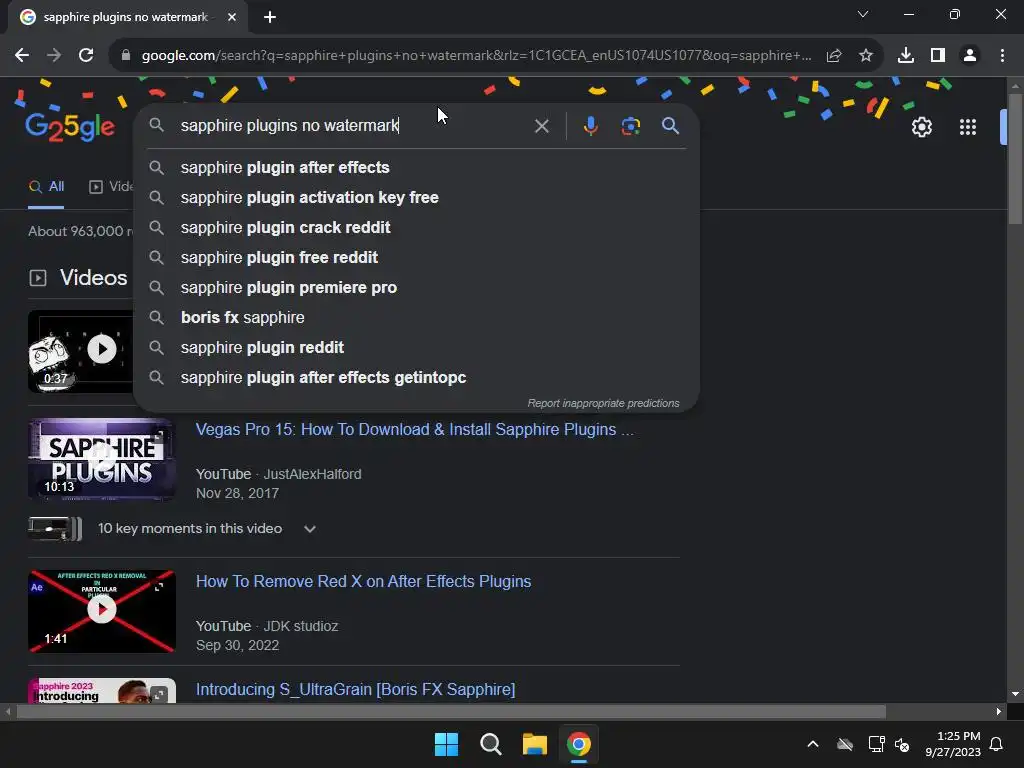The height and width of the screenshot is (768, 1024).
Task: Click the blue search magnifier button
Action: [x=671, y=125]
